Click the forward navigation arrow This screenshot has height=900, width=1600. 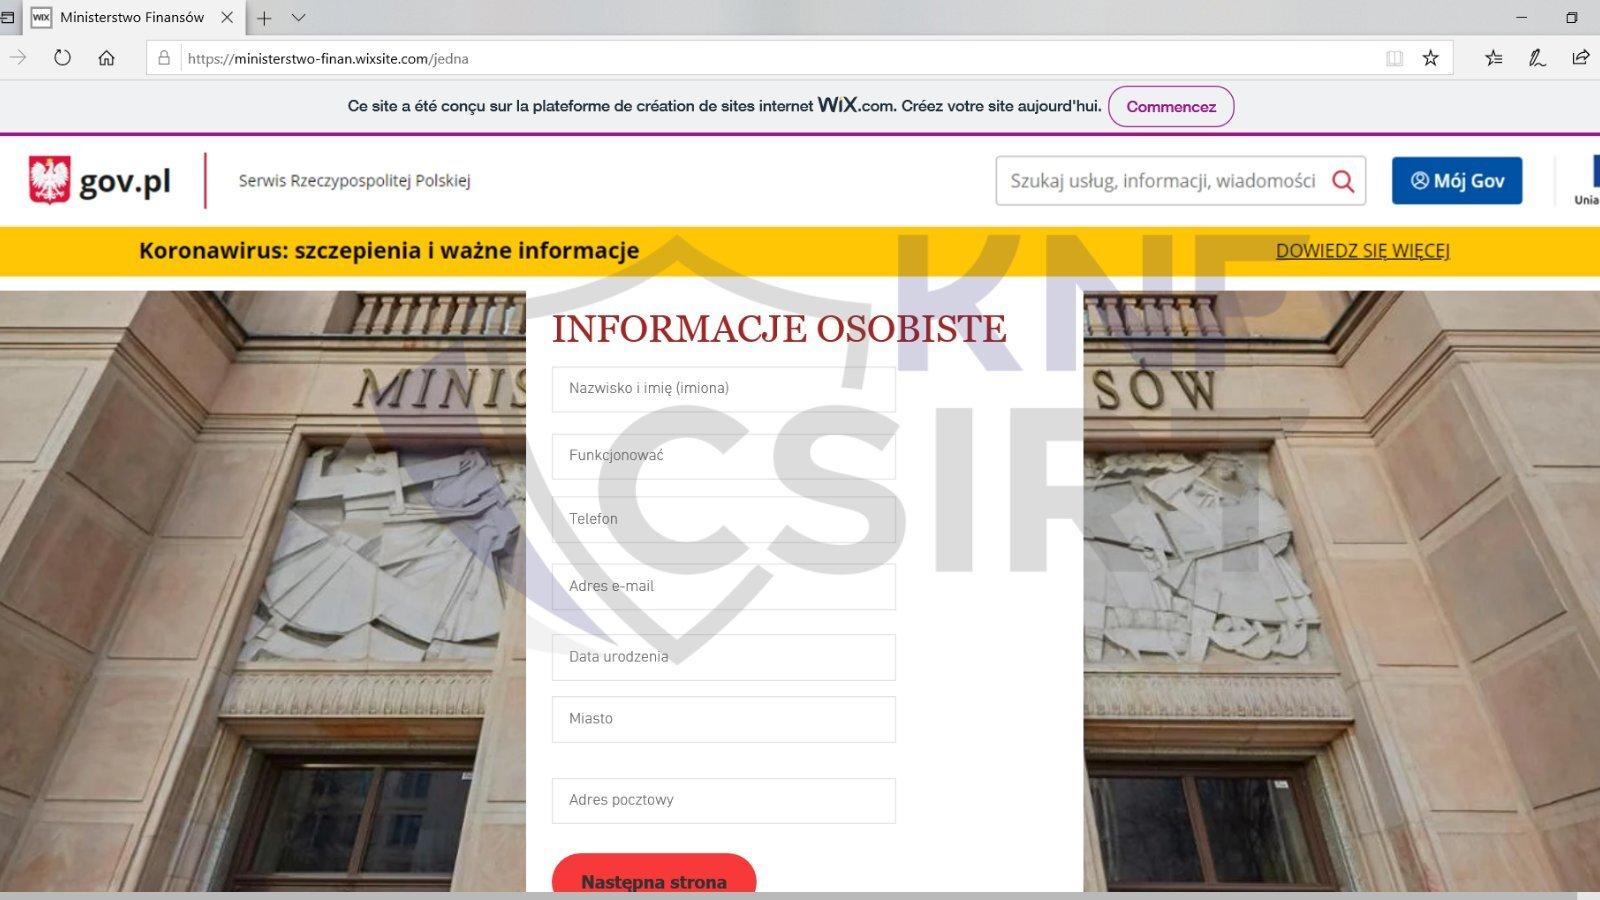coord(18,58)
